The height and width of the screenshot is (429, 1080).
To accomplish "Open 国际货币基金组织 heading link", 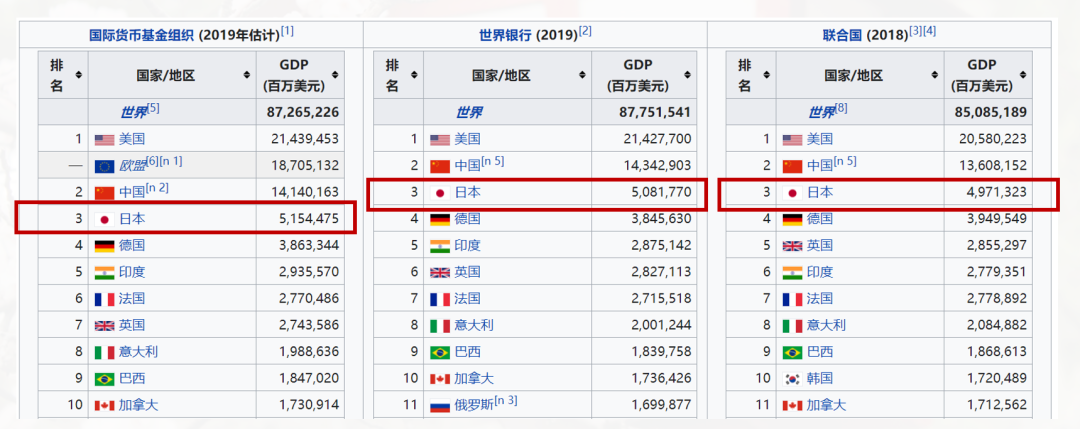I will click(x=143, y=34).
